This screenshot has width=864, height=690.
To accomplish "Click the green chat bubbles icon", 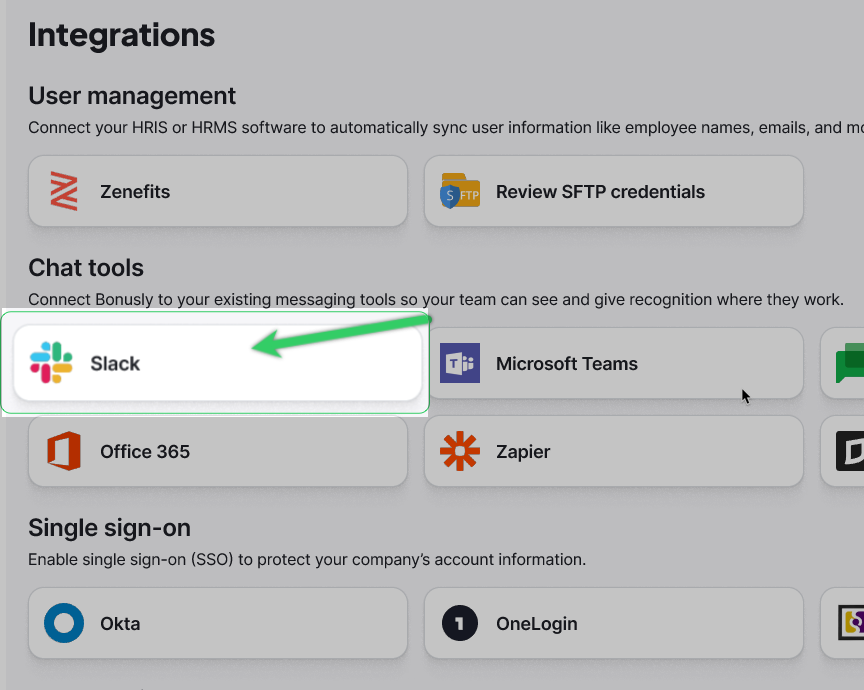I will [850, 363].
